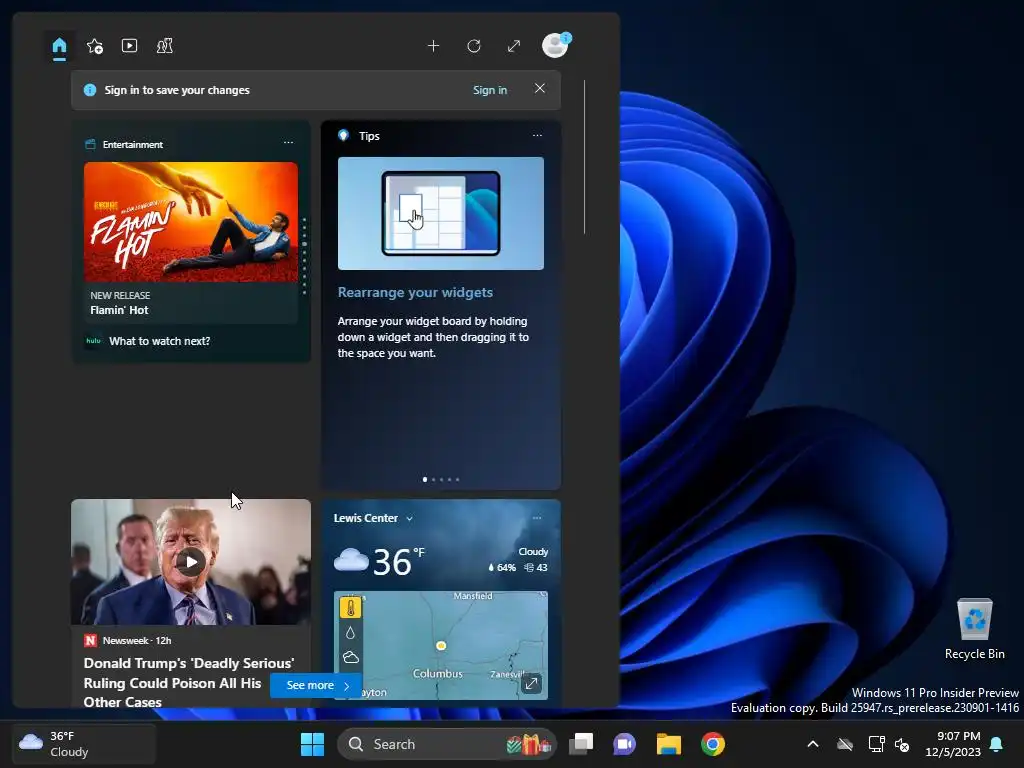1024x768 pixels.
Task: Show hidden system tray icons
Action: [813, 744]
